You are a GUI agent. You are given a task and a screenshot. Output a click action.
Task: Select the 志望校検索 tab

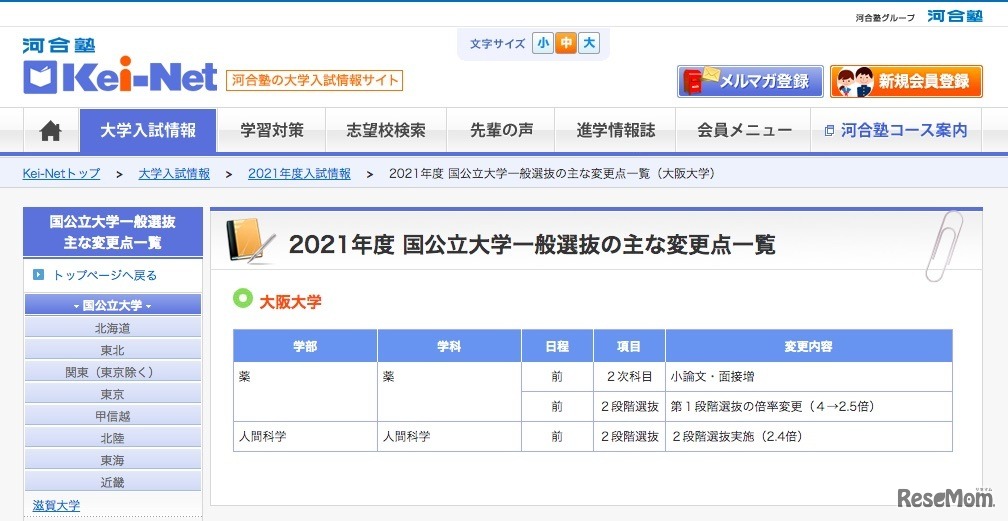tap(386, 131)
